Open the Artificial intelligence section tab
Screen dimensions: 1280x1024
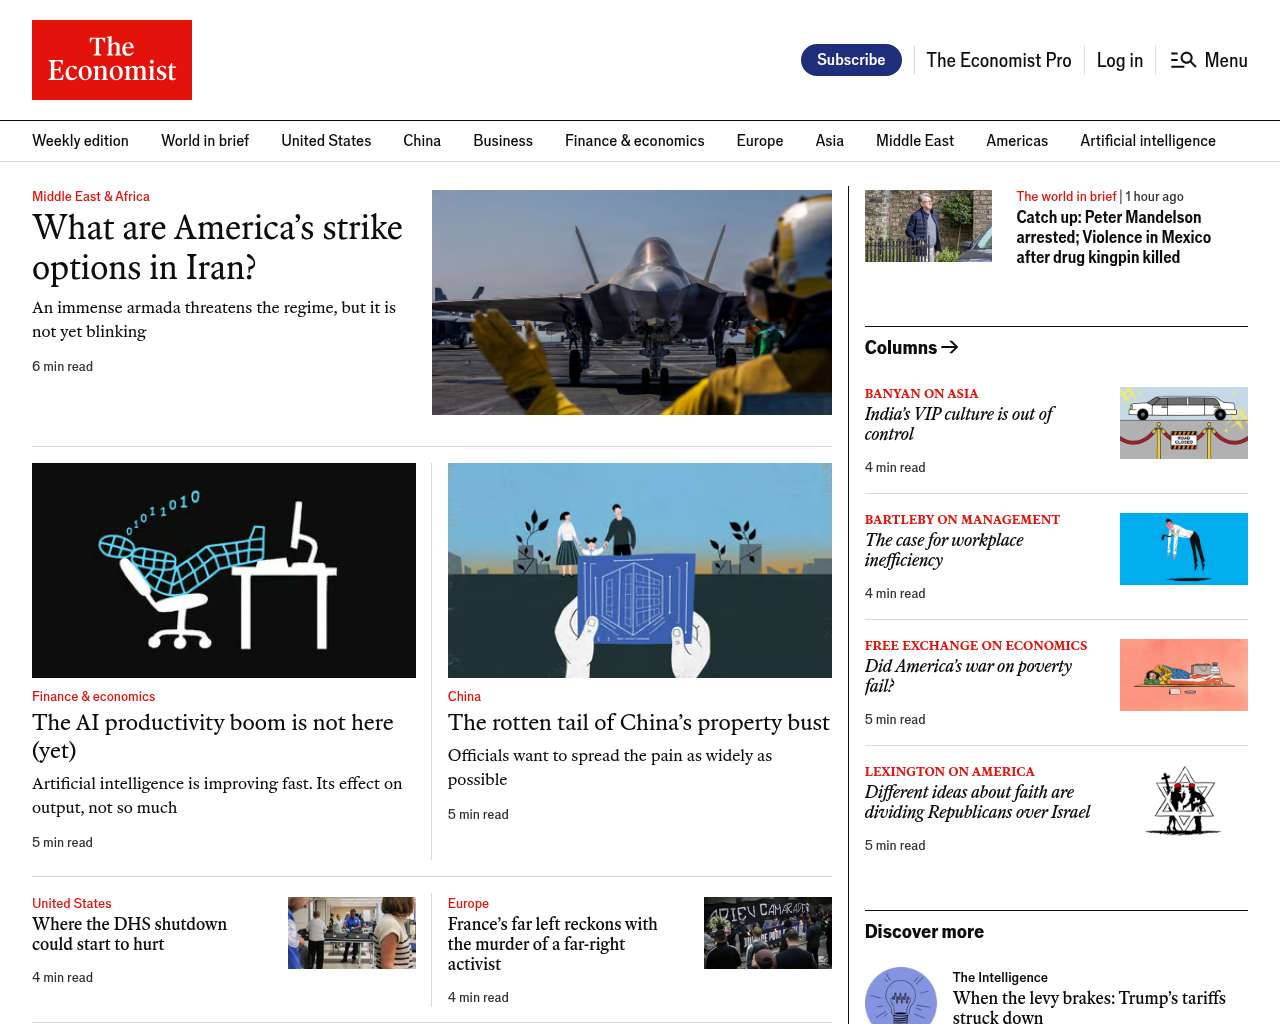pos(1147,141)
